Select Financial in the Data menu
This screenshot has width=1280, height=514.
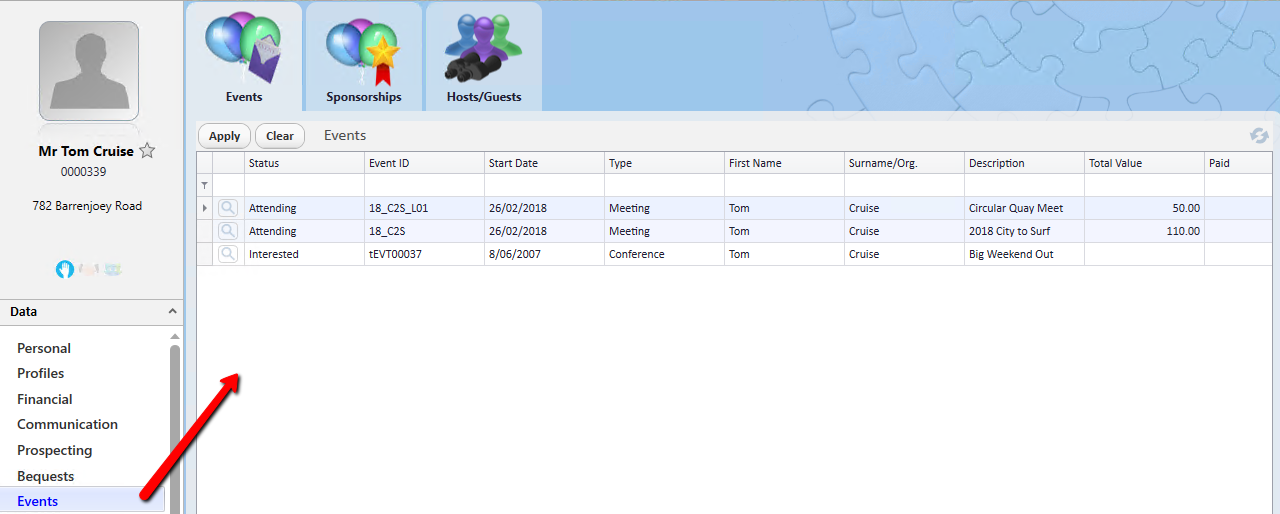[45, 399]
